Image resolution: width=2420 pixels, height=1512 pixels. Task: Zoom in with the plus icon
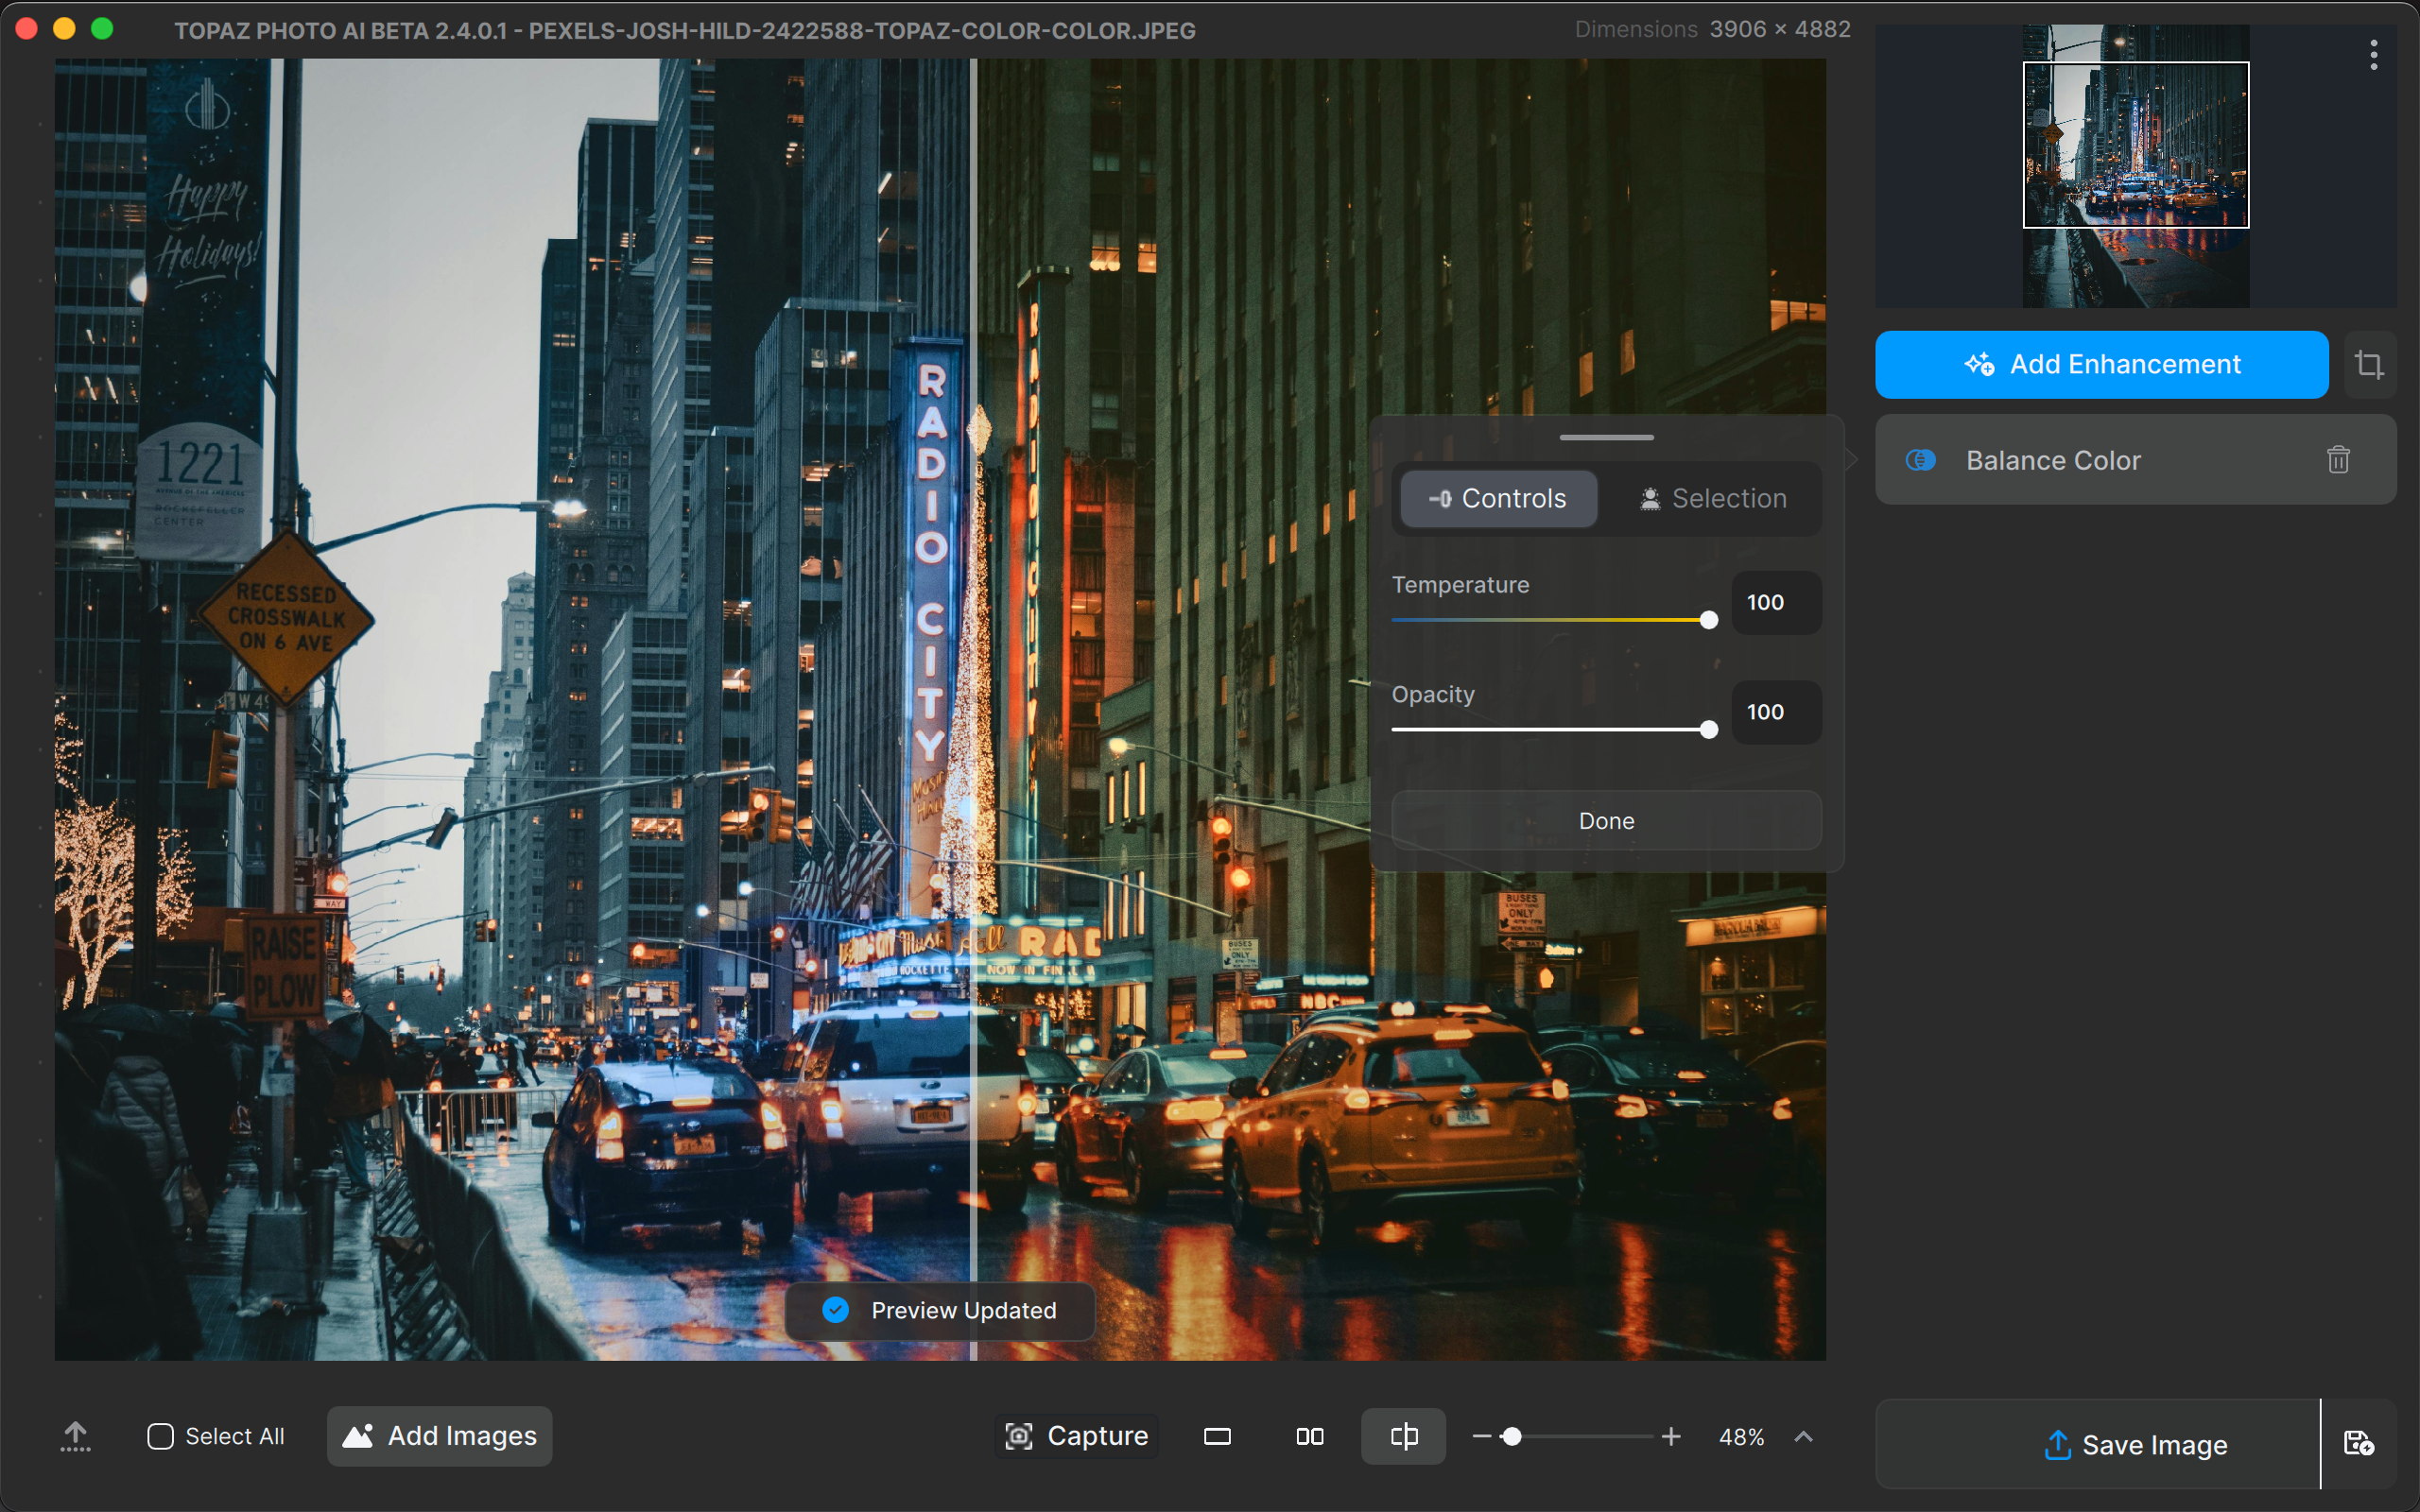point(1670,1436)
